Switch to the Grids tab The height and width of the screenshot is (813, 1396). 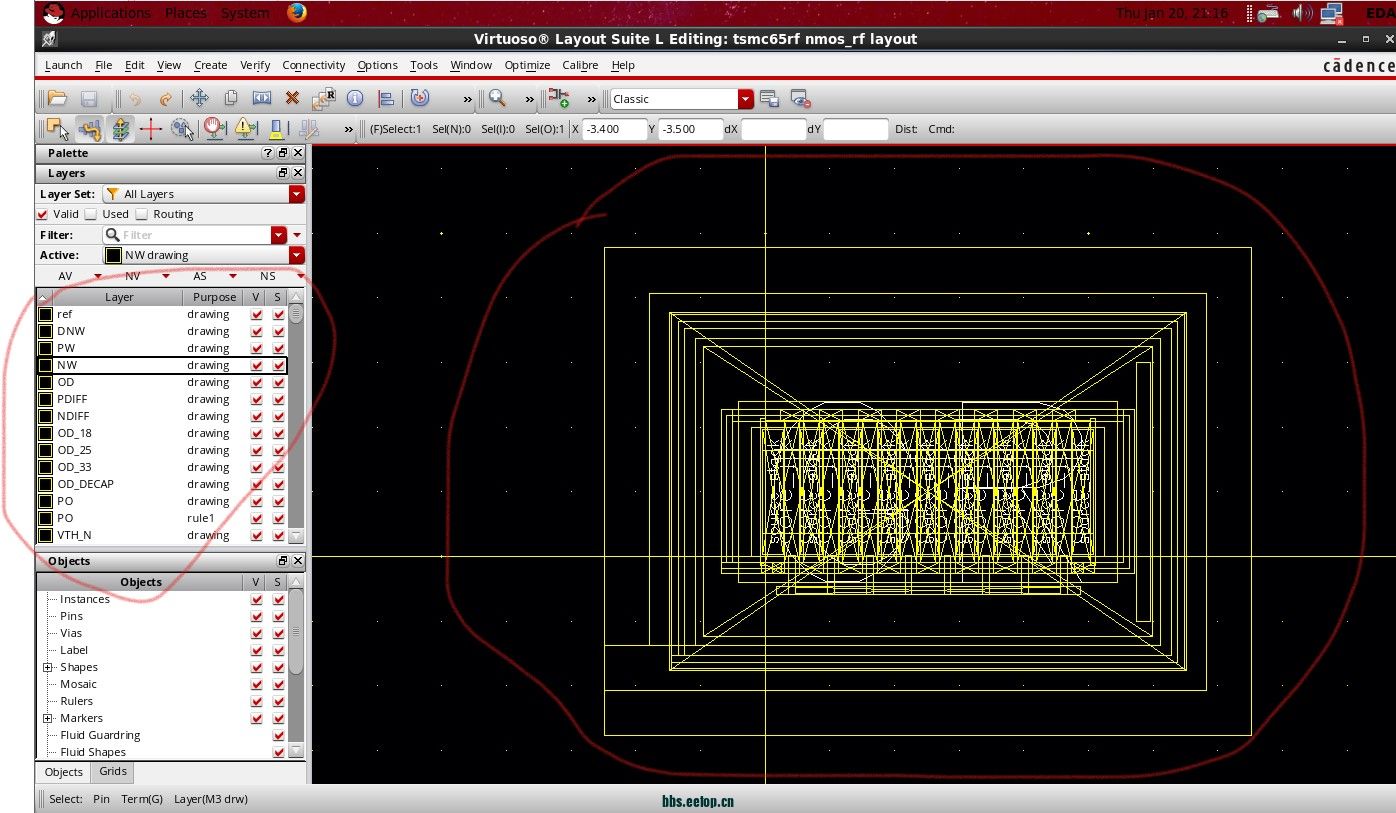[113, 771]
